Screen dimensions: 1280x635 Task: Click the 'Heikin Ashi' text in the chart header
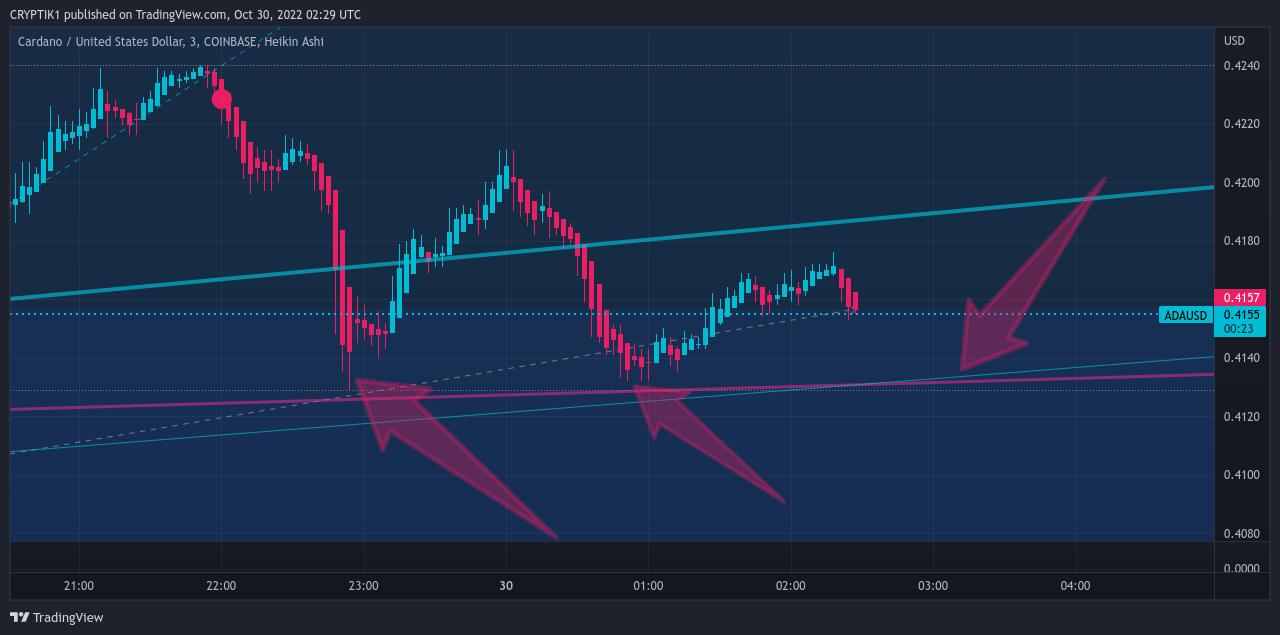(294, 41)
